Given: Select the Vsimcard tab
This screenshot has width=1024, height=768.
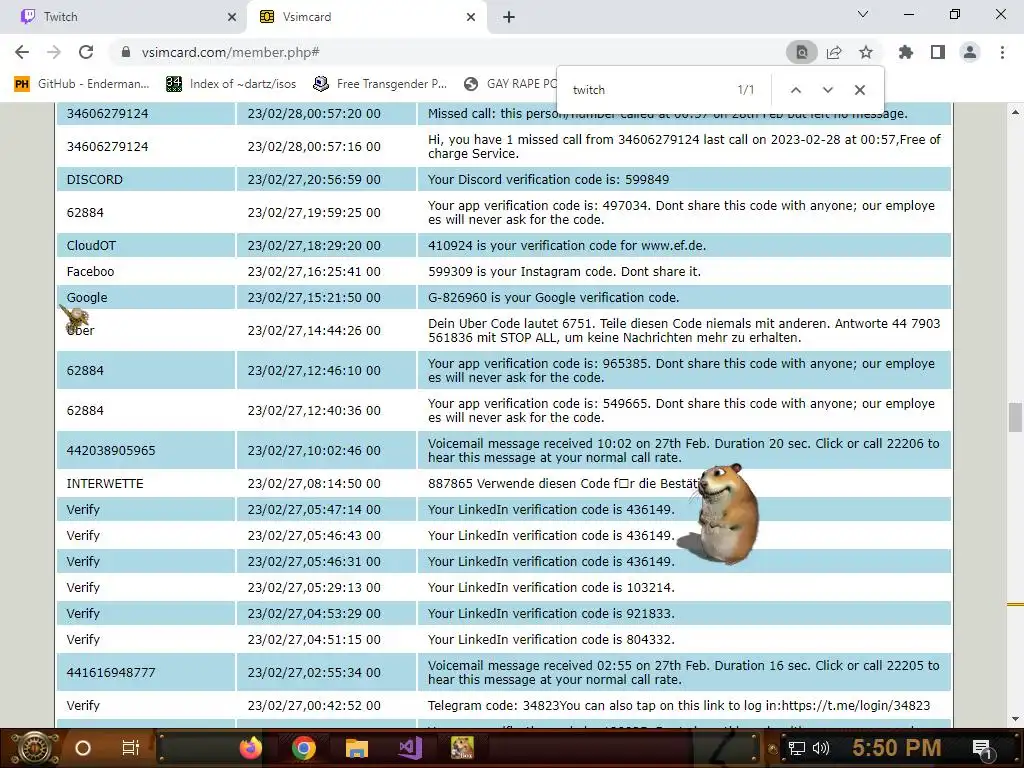Looking at the screenshot, I should 366,17.
